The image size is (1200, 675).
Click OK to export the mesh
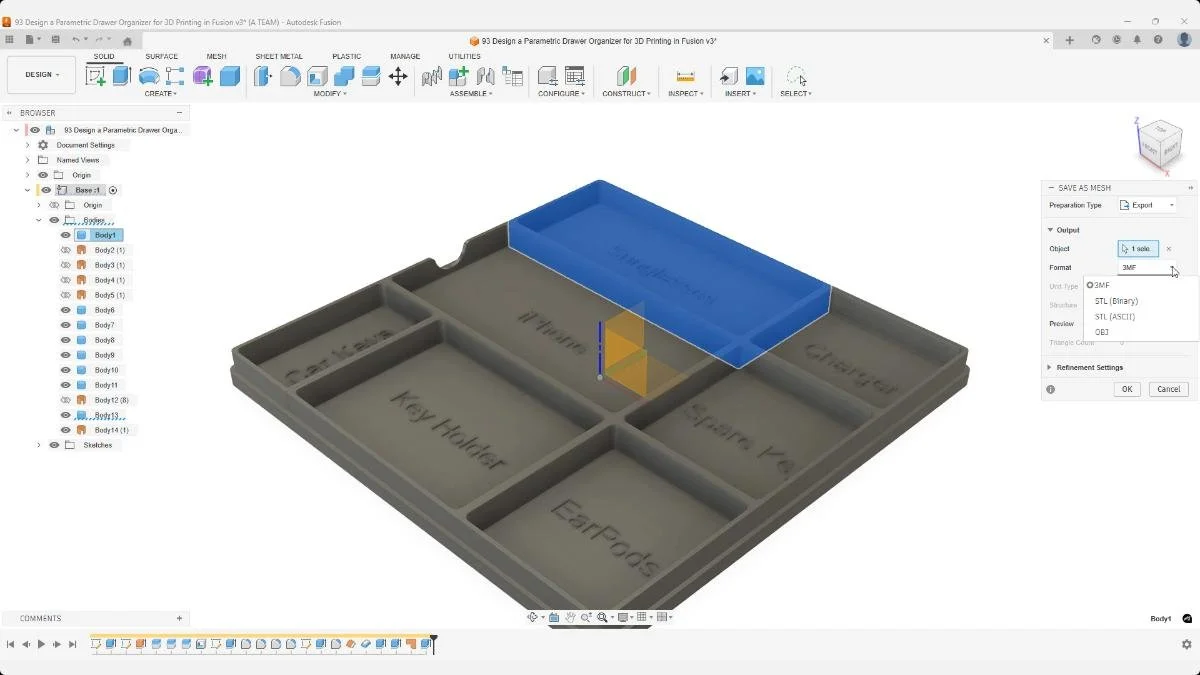1127,389
